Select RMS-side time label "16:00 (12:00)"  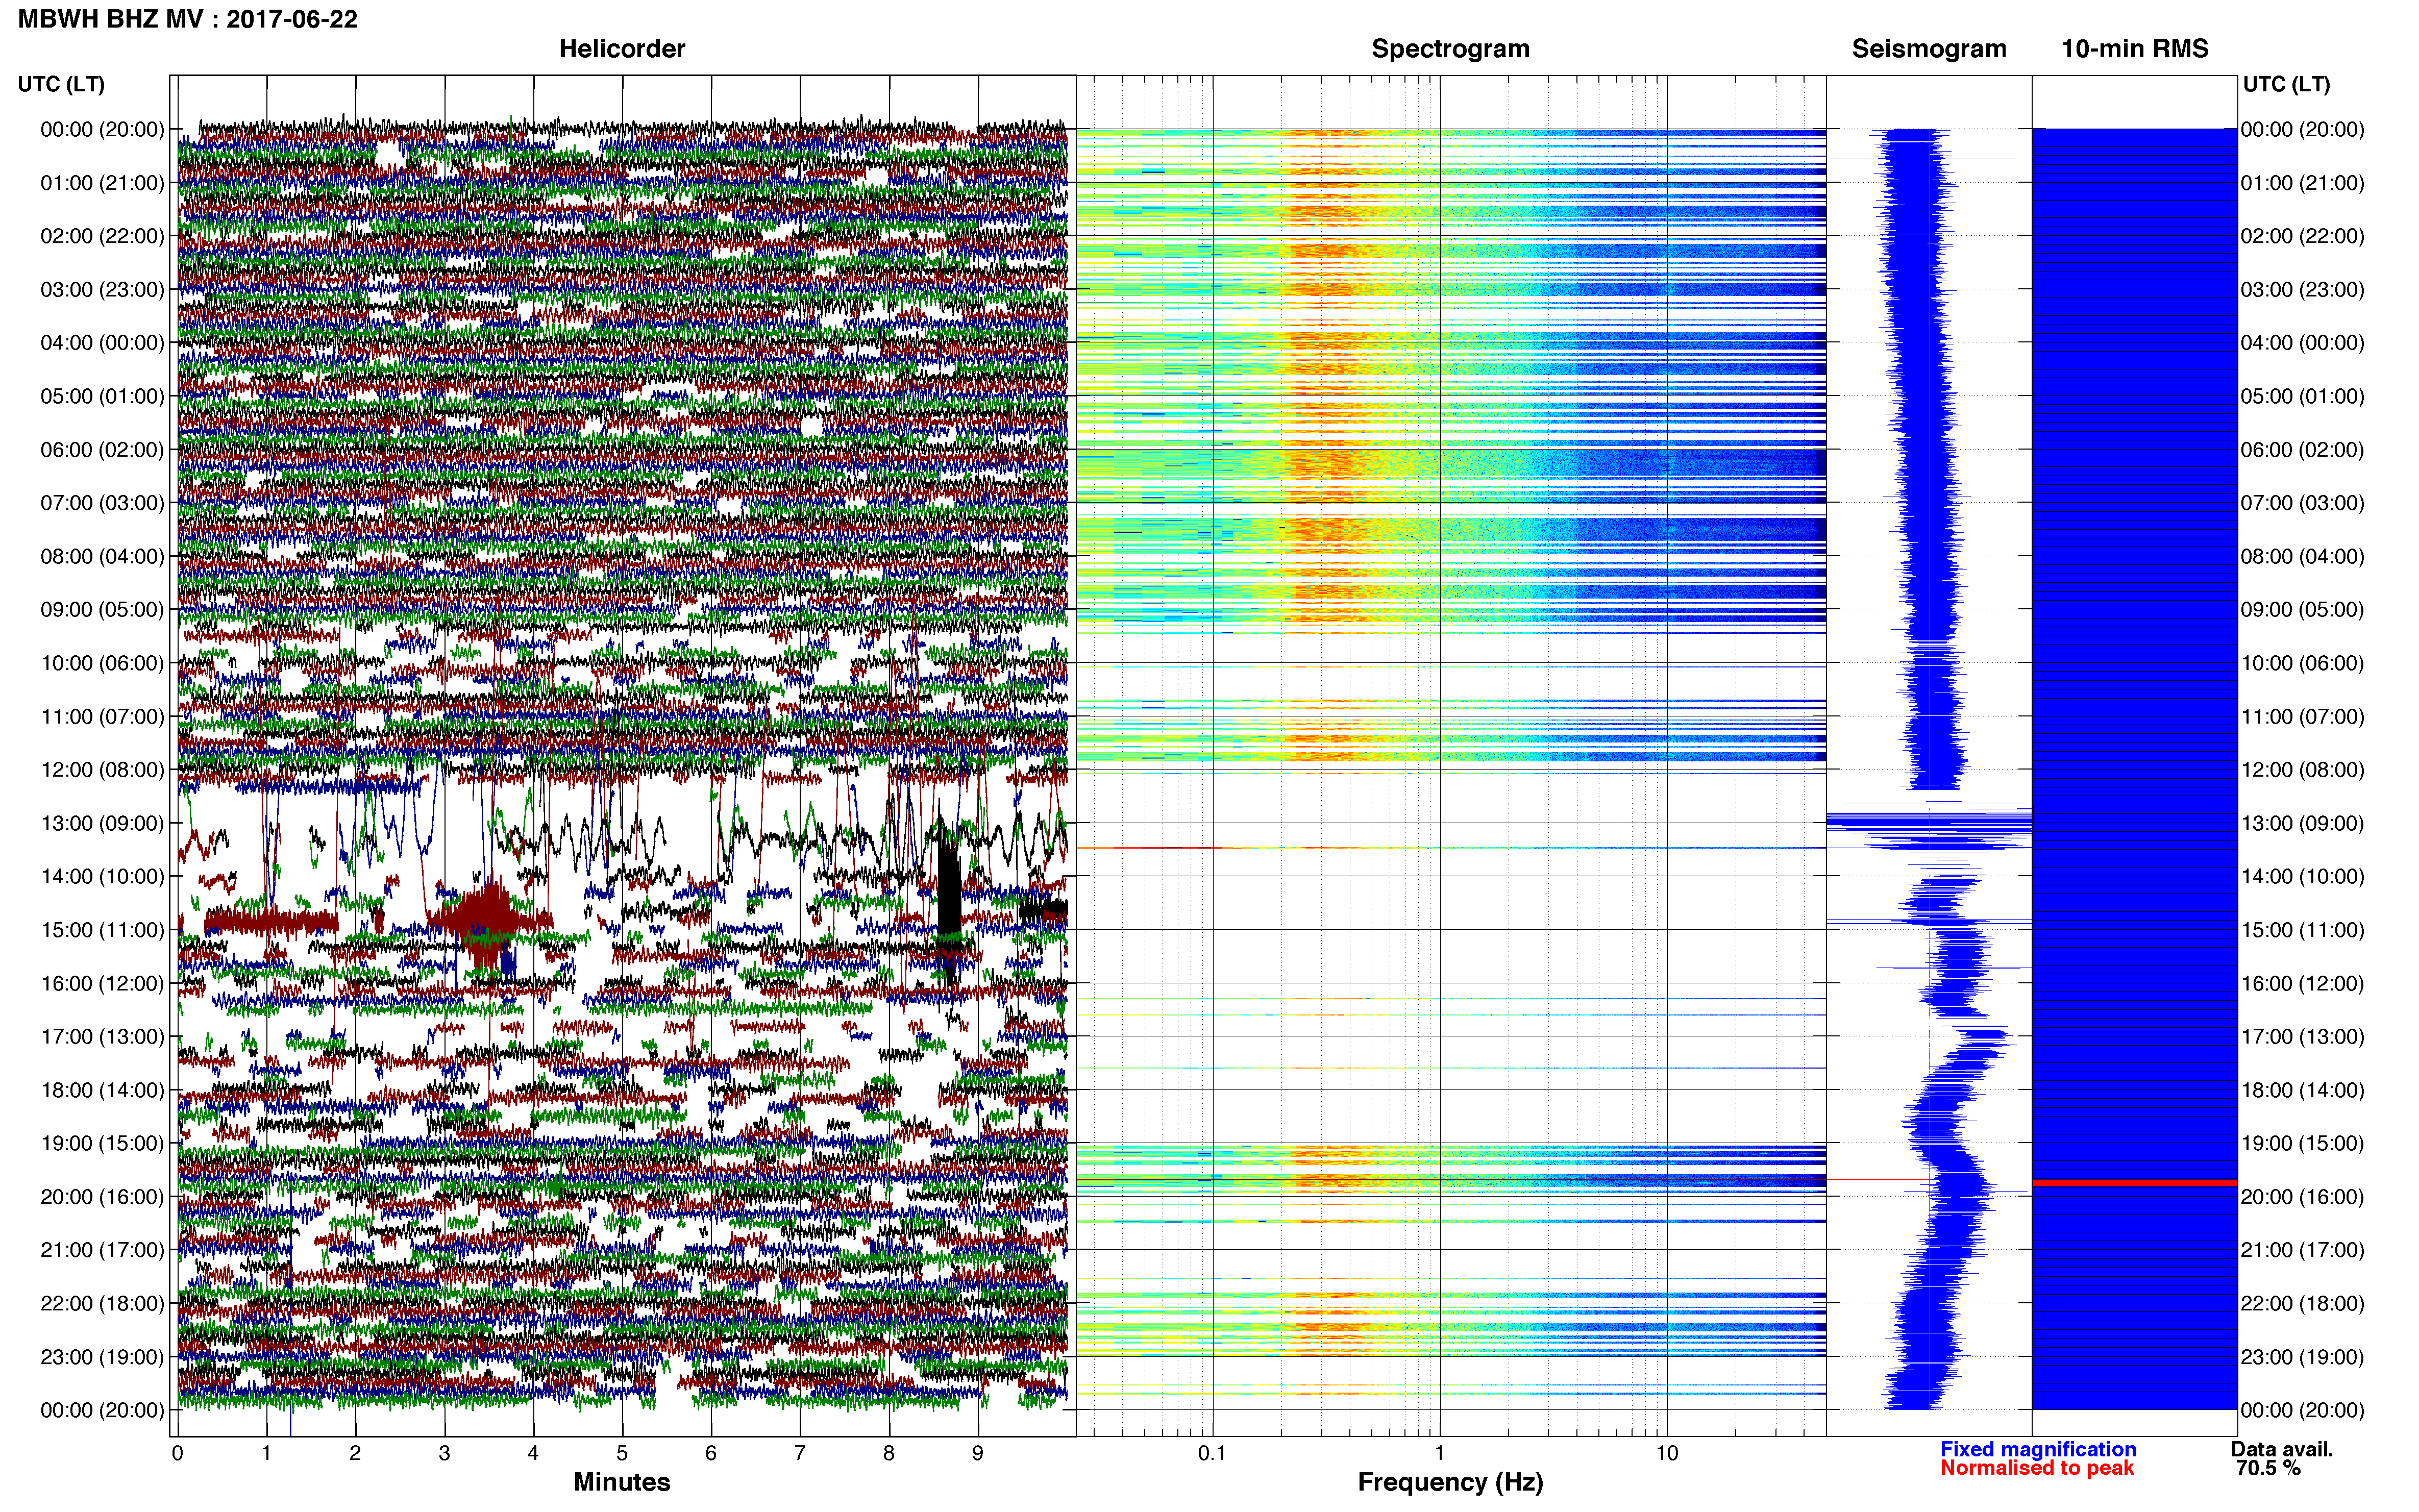pos(2303,984)
